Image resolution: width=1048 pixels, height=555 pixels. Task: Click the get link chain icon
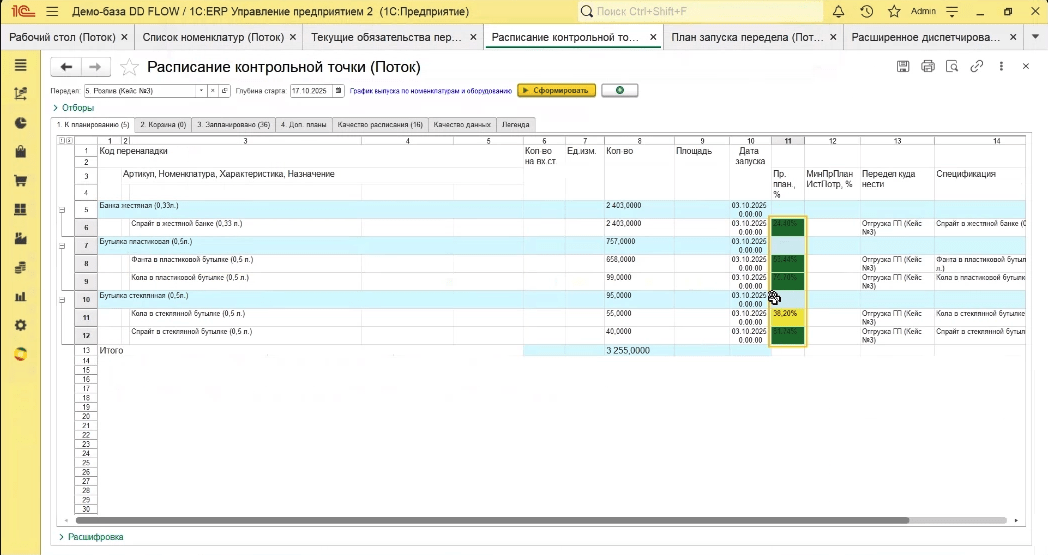(x=977, y=67)
